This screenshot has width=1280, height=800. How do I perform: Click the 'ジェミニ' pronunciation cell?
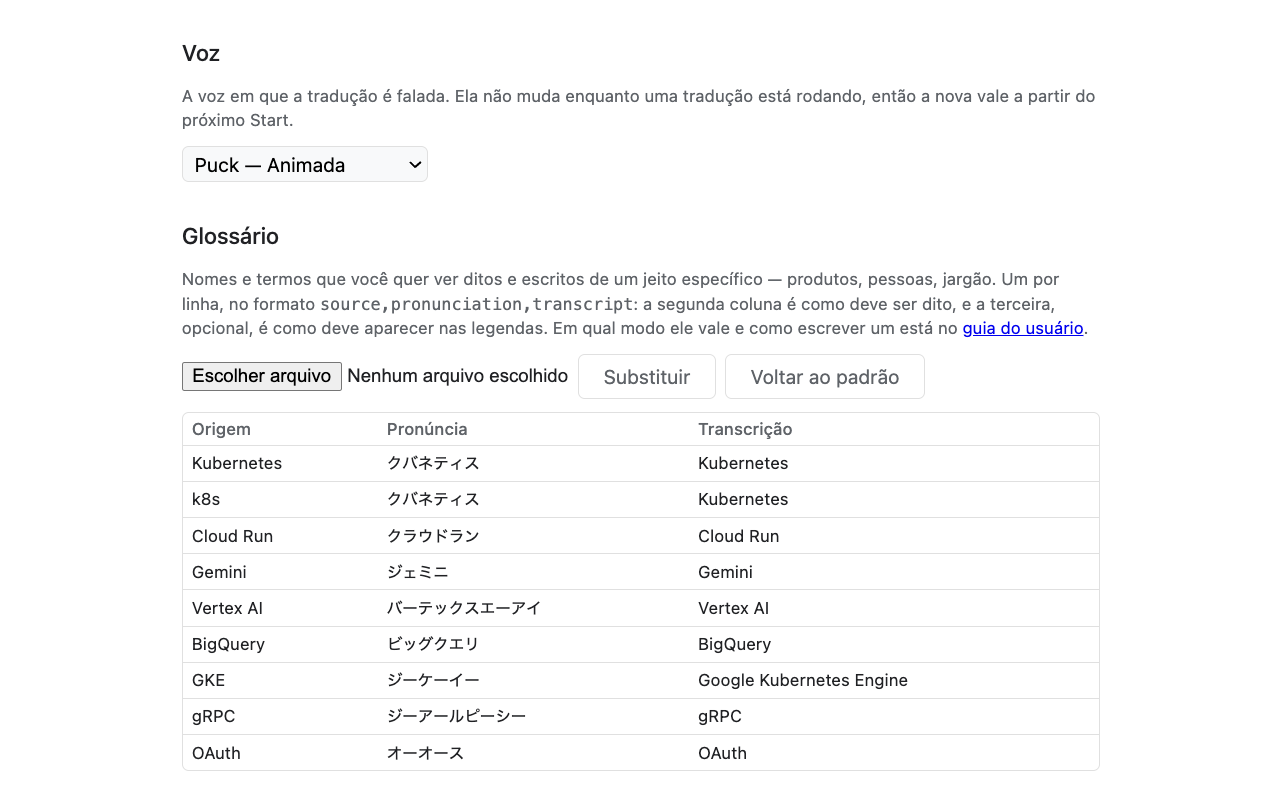point(418,572)
